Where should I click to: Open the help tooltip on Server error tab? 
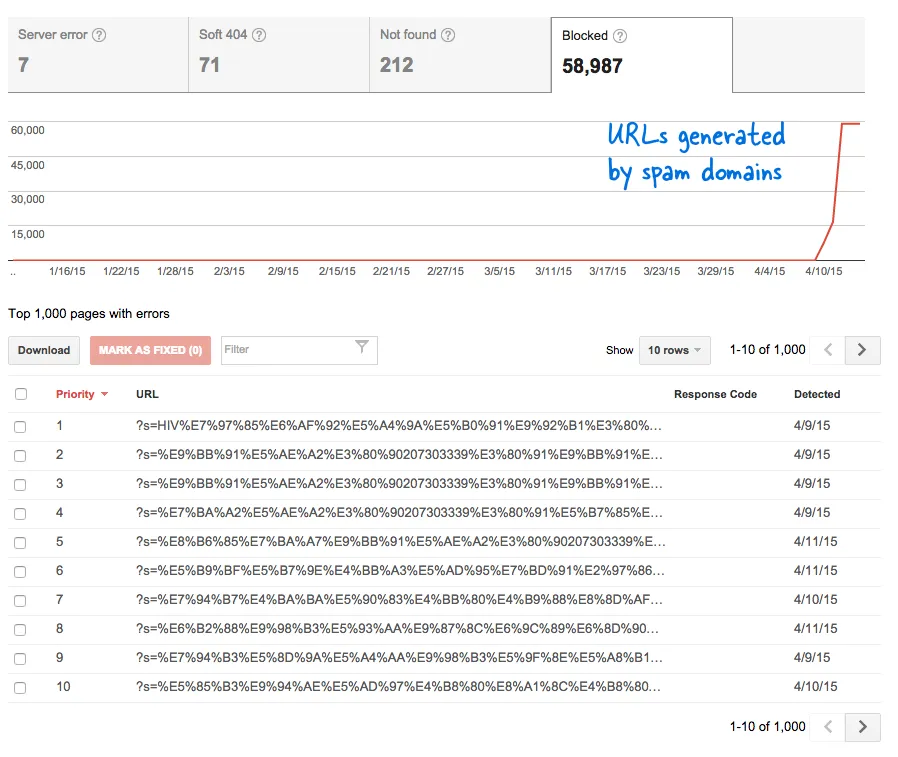[x=97, y=35]
